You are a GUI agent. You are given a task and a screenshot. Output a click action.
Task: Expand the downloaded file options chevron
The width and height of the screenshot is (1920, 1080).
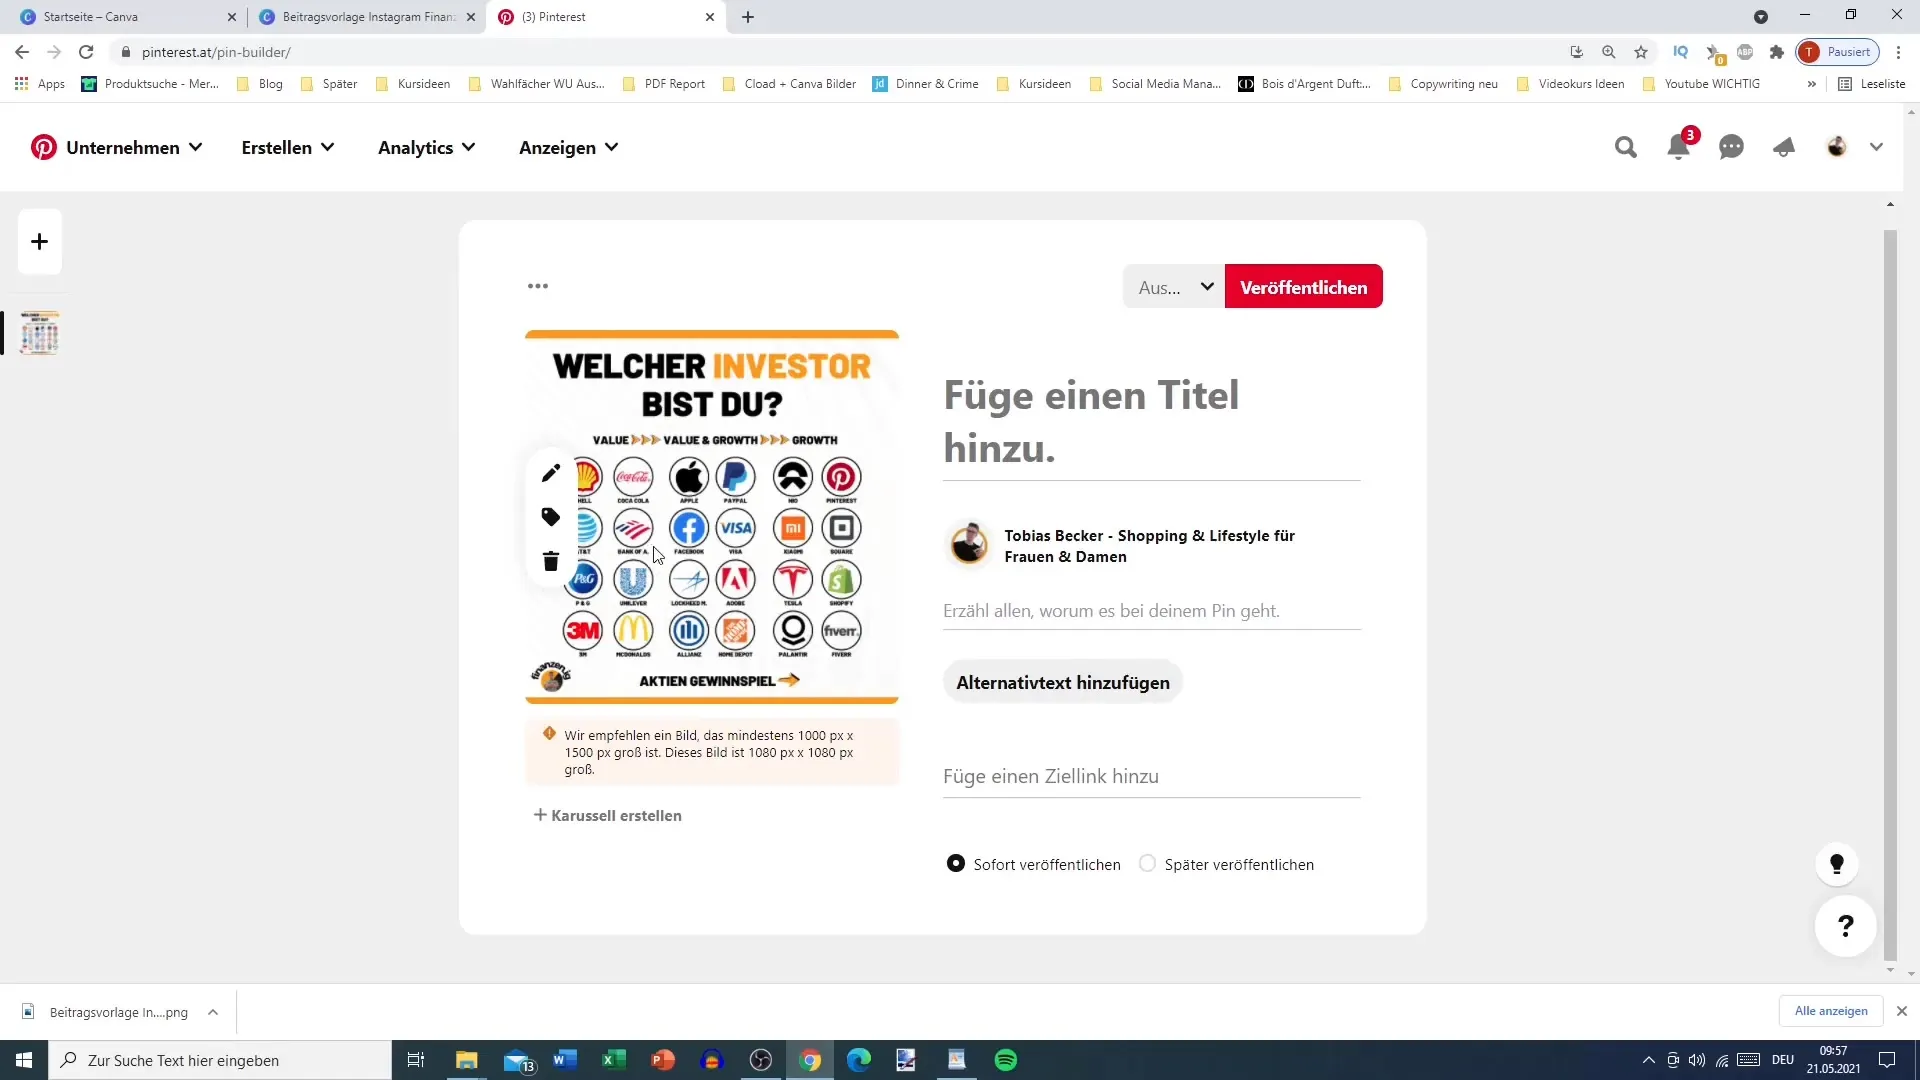pyautogui.click(x=213, y=1012)
